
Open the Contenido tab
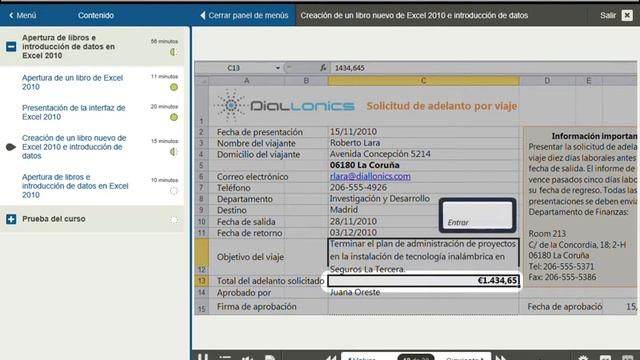pyautogui.click(x=96, y=16)
